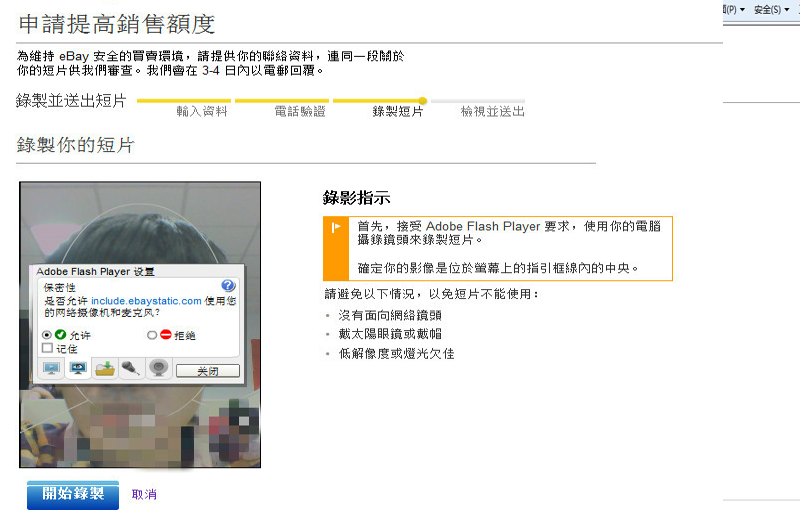
Task: Click the 關闭 button in Flash dialog
Action: pyautogui.click(x=208, y=371)
